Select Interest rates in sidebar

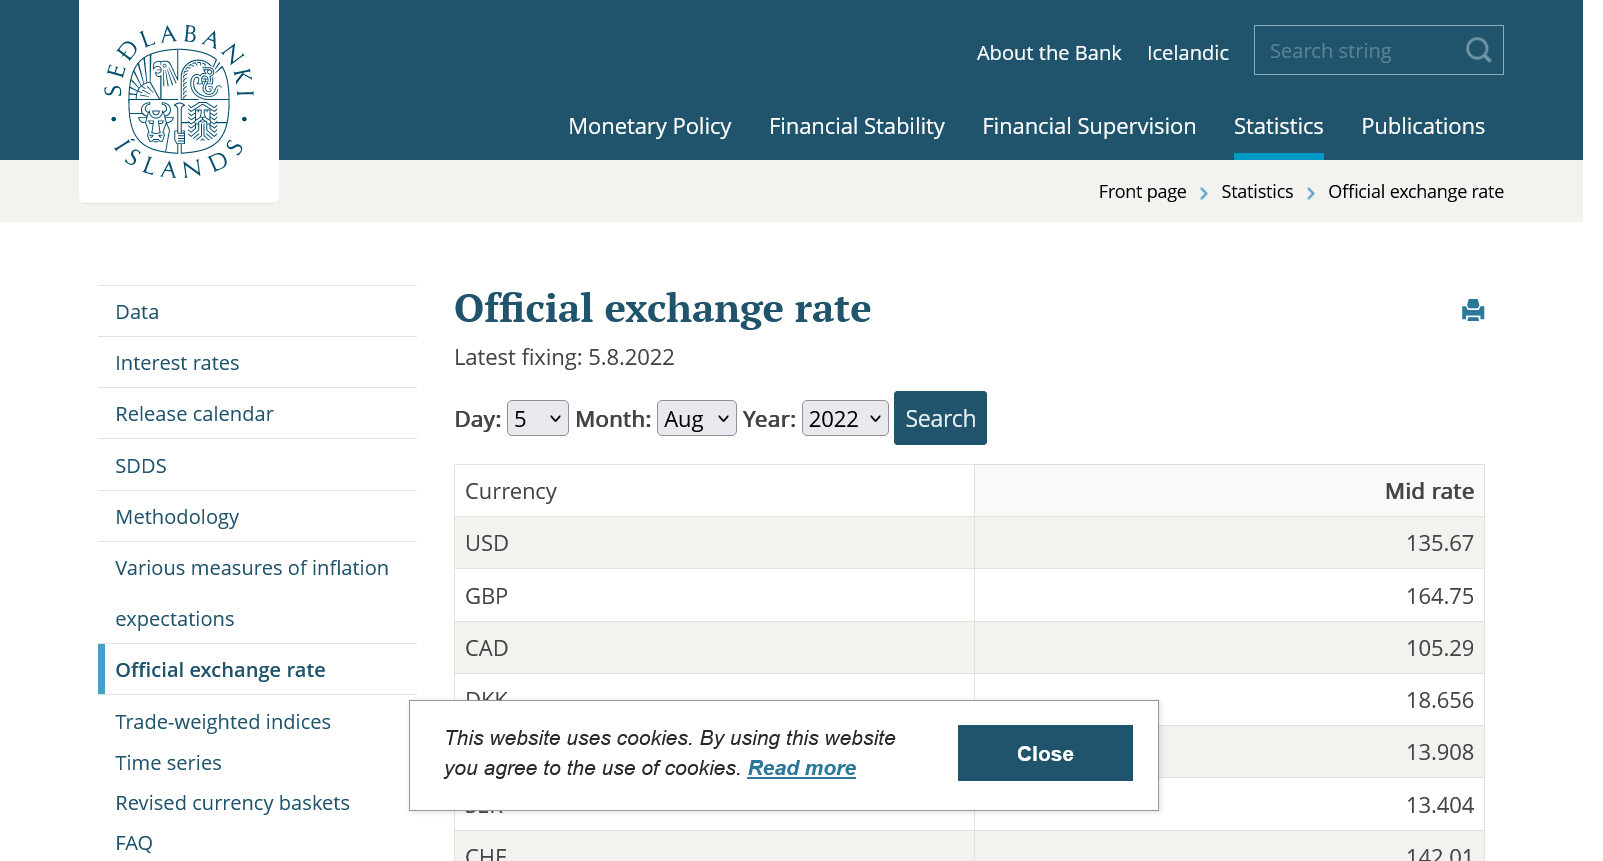click(177, 363)
